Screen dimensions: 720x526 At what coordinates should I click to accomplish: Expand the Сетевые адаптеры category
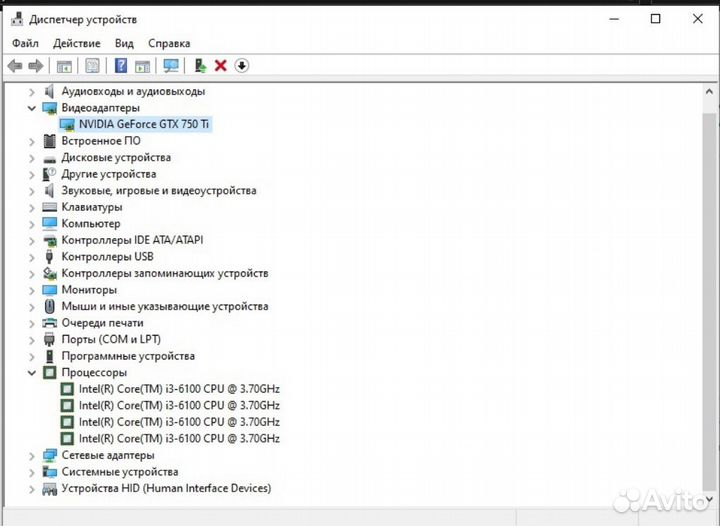[31, 456]
